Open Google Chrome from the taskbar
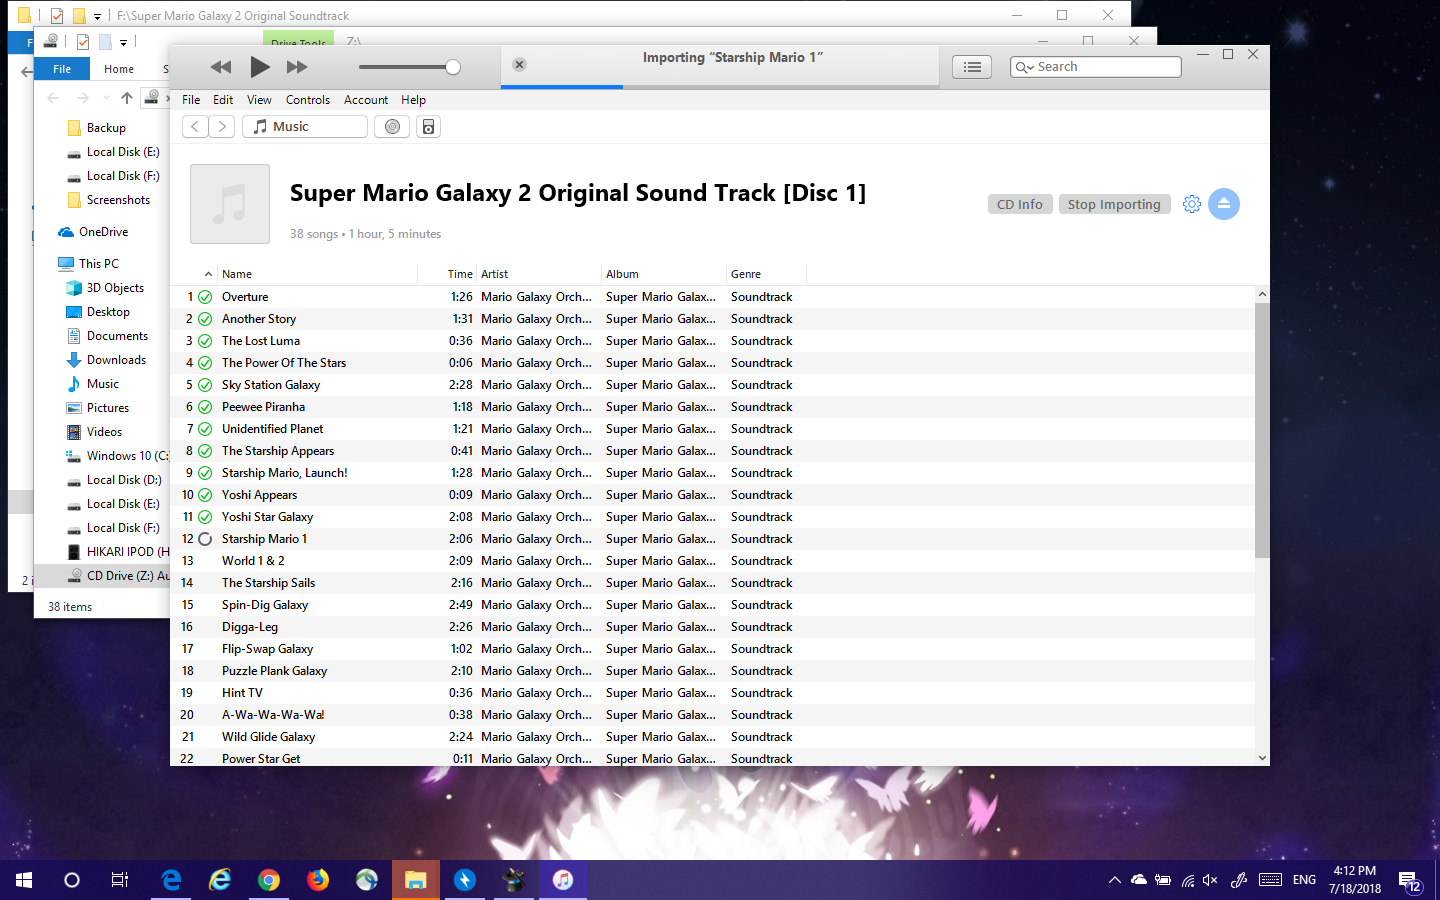Viewport: 1440px width, 900px height. tap(269, 880)
